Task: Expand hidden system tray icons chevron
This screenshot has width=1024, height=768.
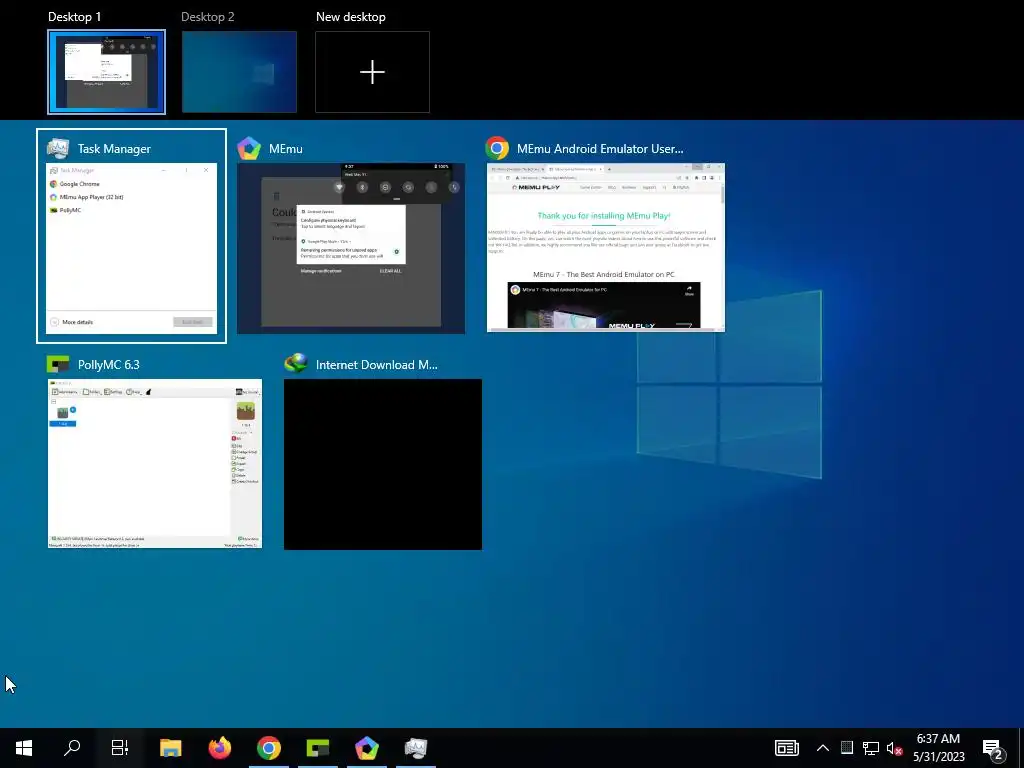Action: [823, 748]
